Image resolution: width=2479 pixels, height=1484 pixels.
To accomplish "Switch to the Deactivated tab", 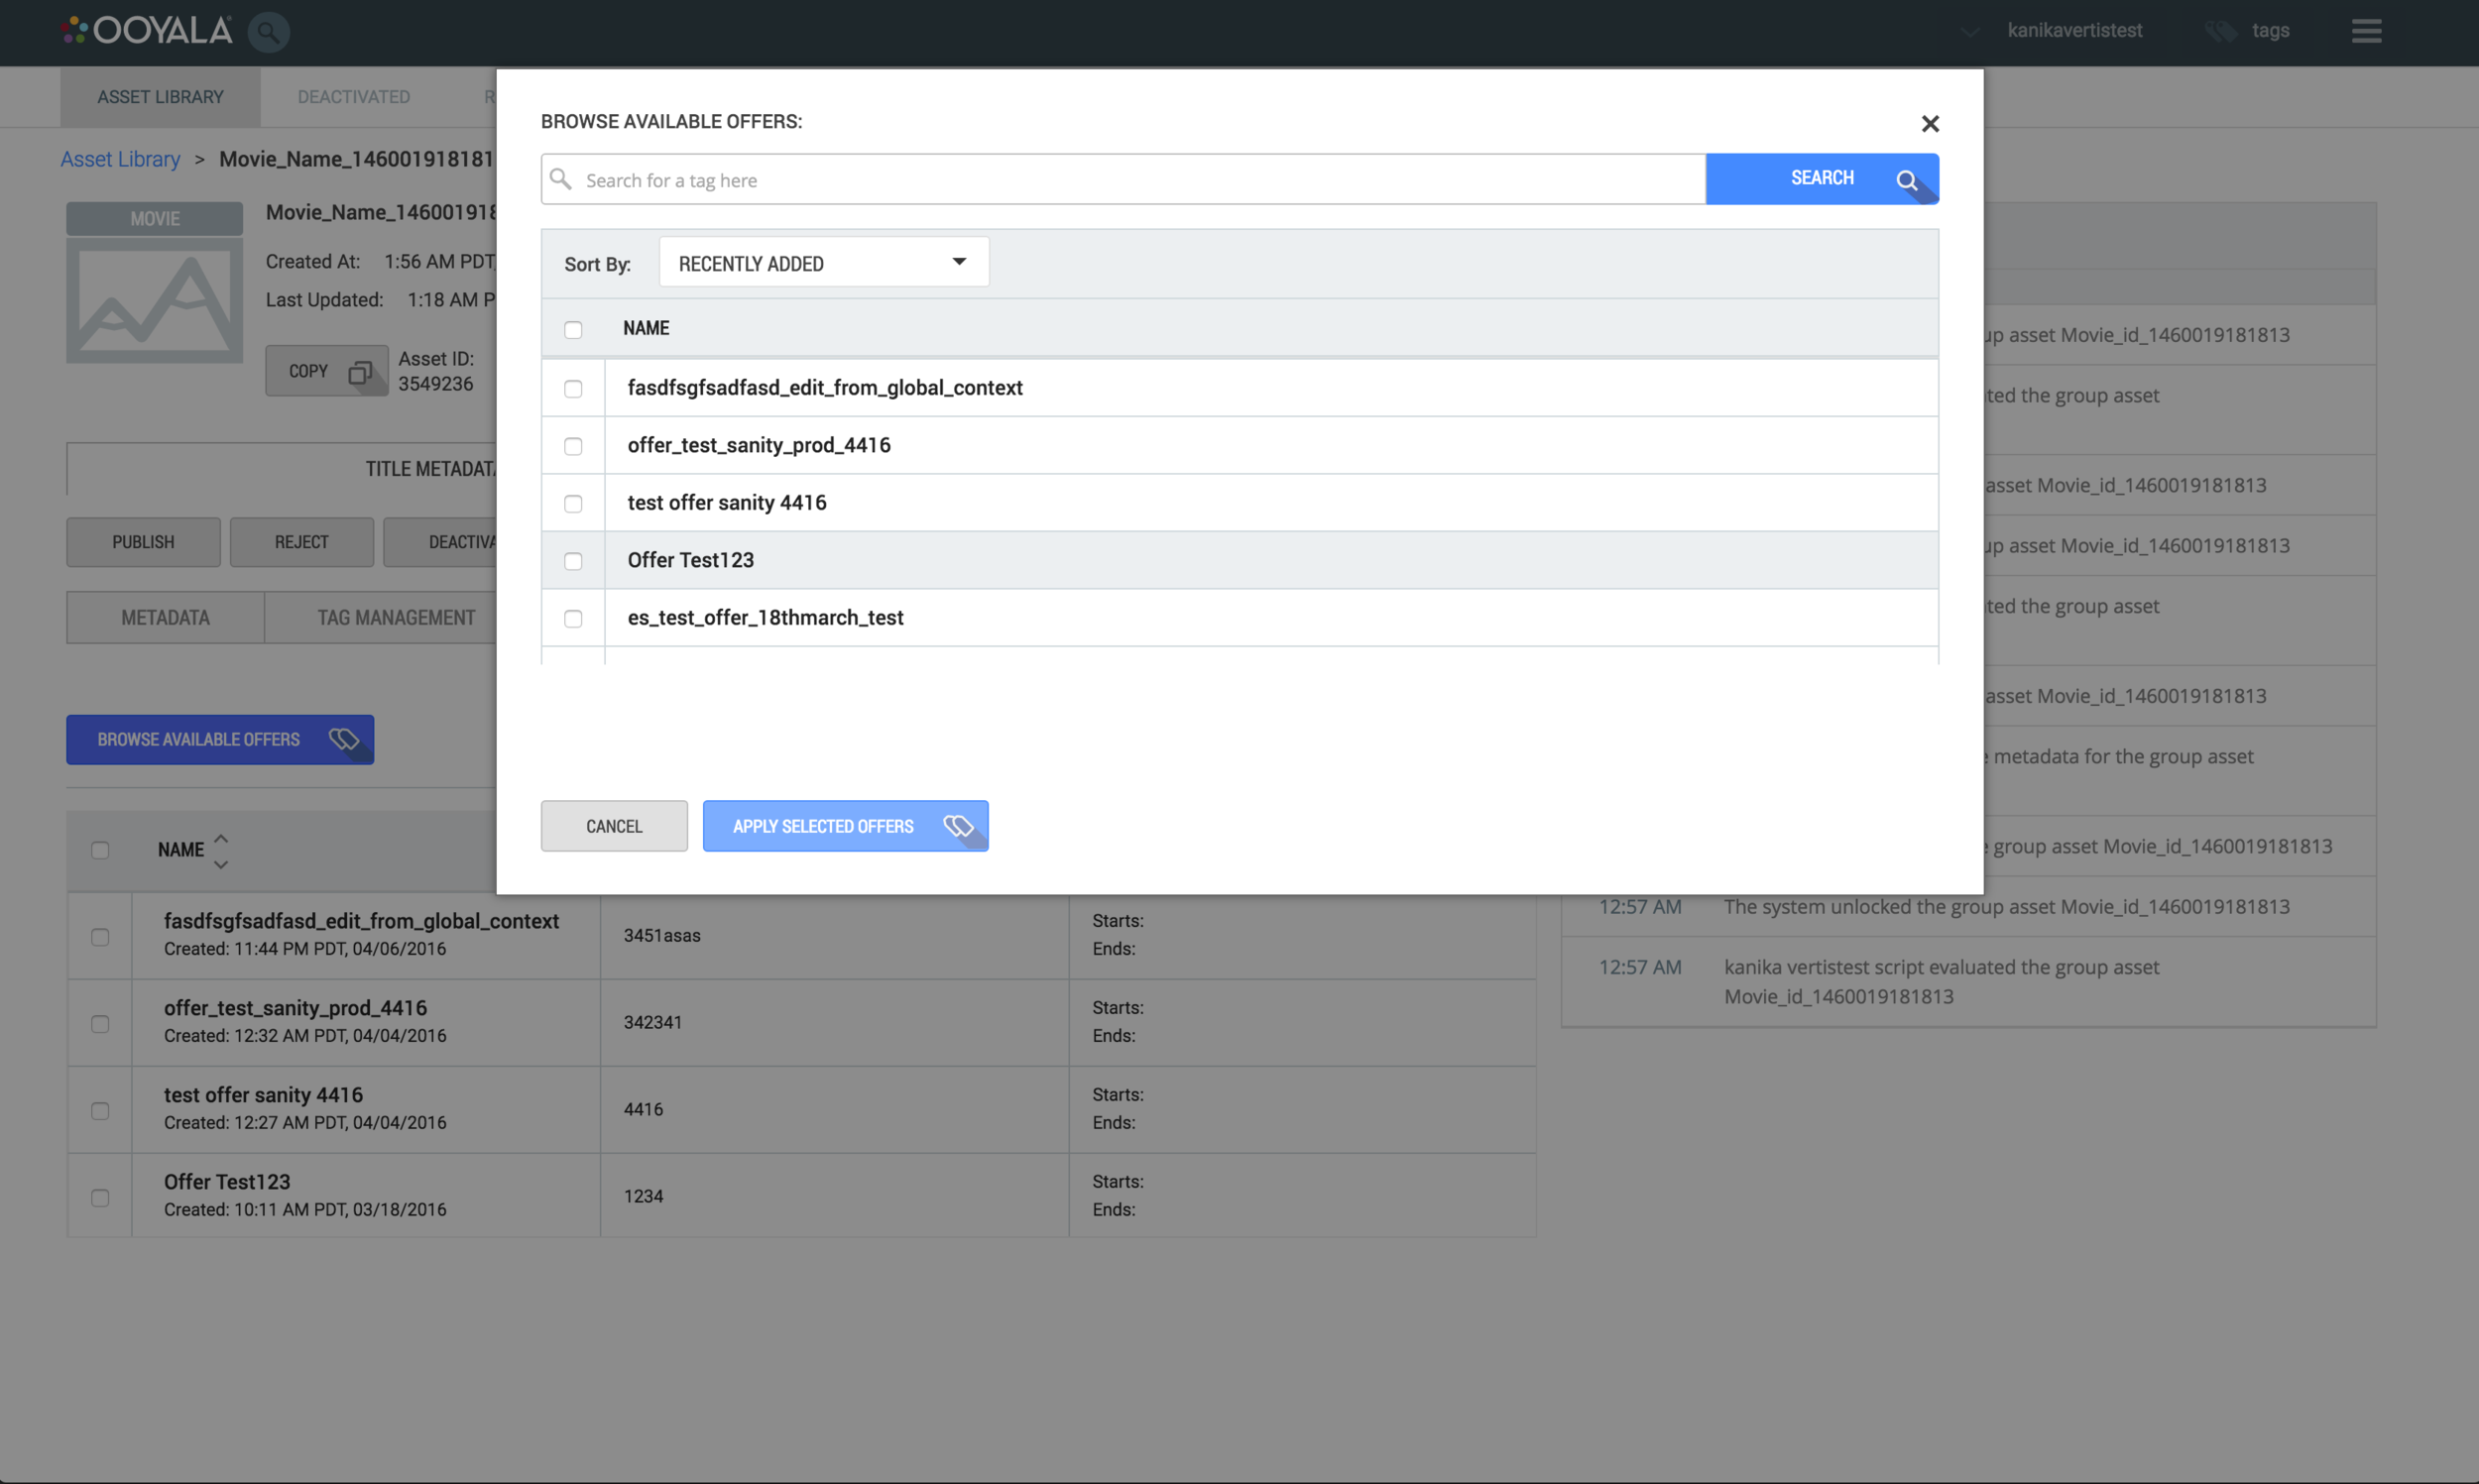I will pyautogui.click(x=354, y=97).
